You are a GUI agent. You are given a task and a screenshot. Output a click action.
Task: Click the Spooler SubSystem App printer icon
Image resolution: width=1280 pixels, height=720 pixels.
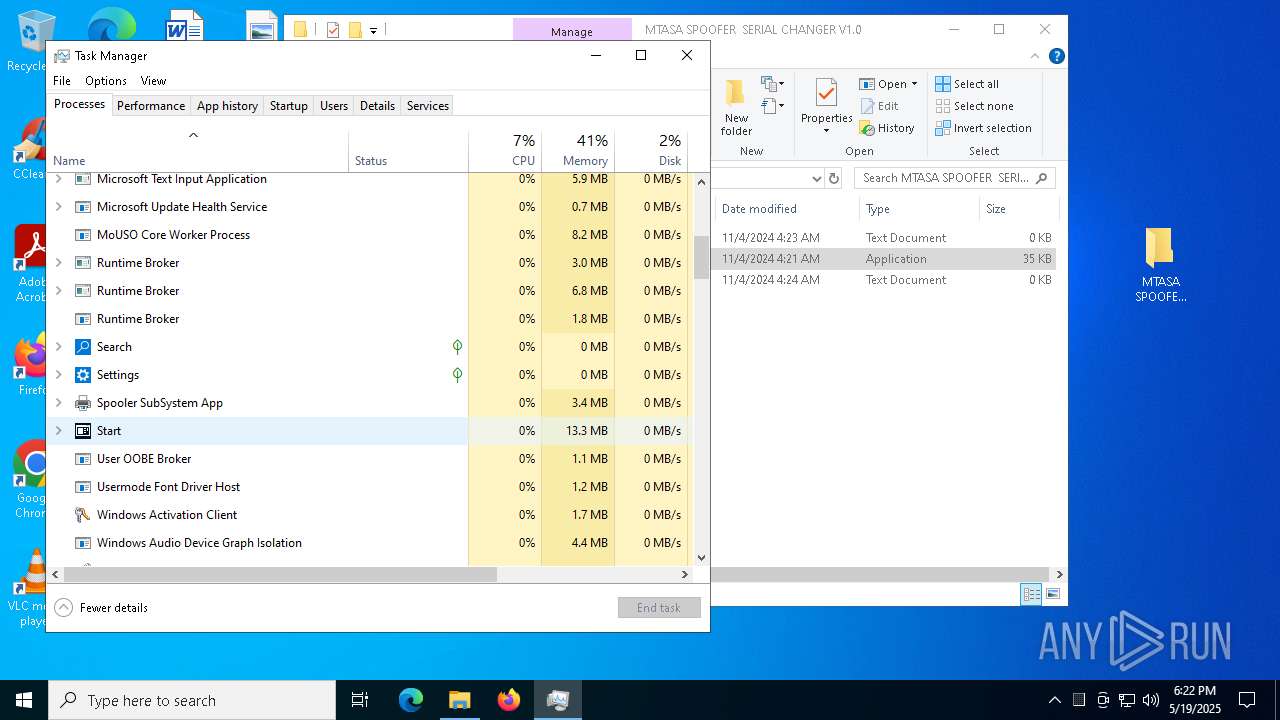point(83,403)
